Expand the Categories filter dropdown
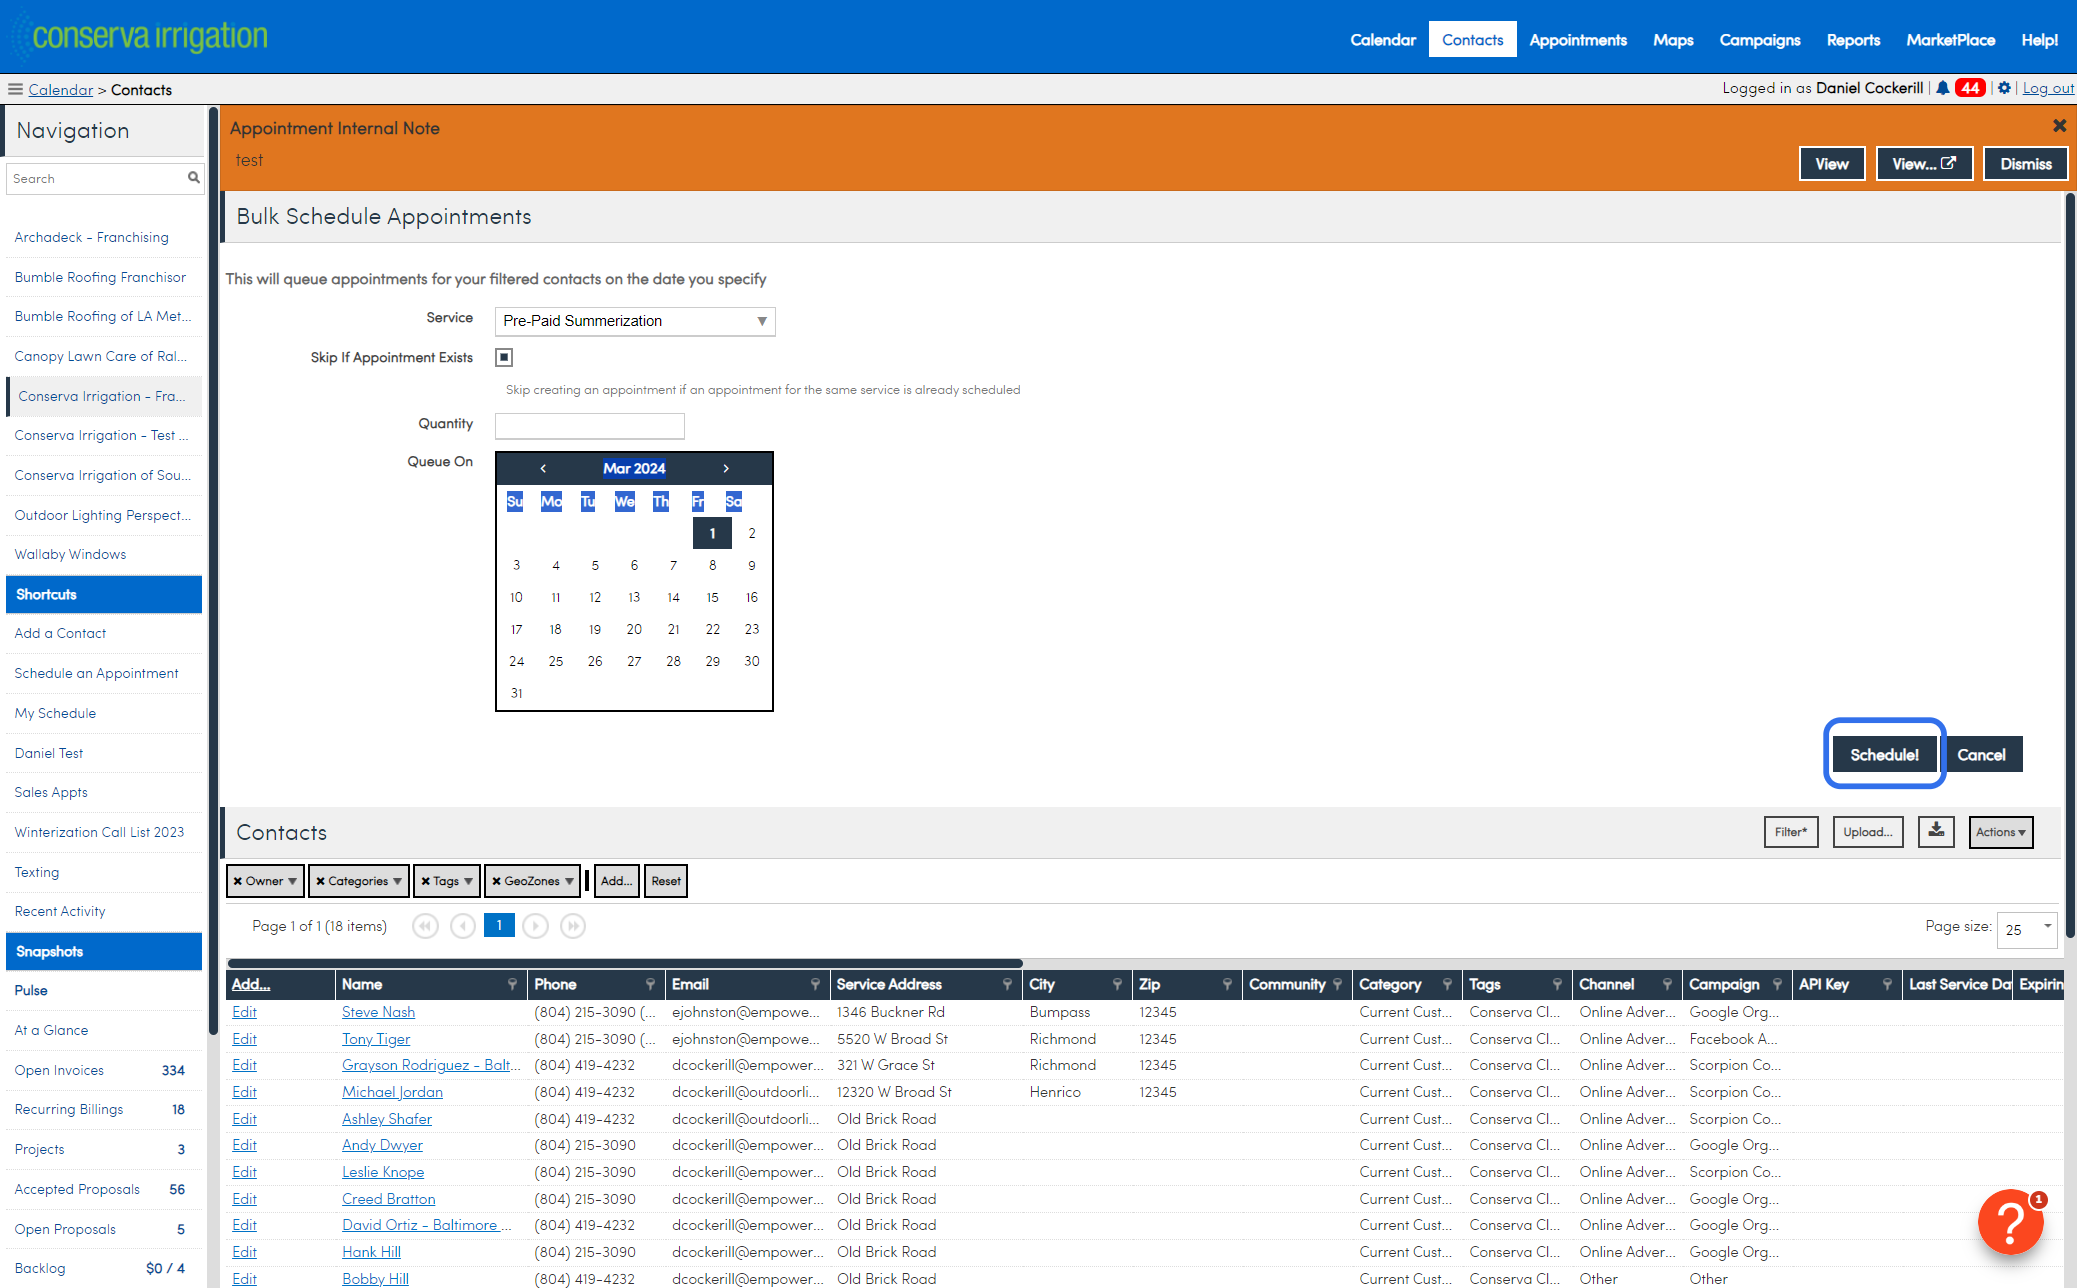Viewport: 2077px width, 1288px height. [x=397, y=881]
